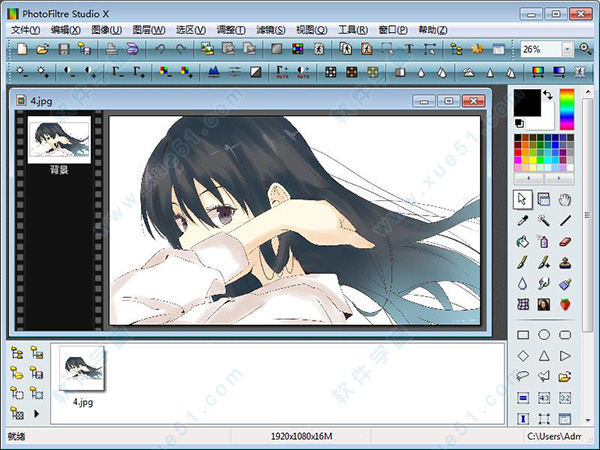Save the image using the floppy disk icon

tap(64, 49)
